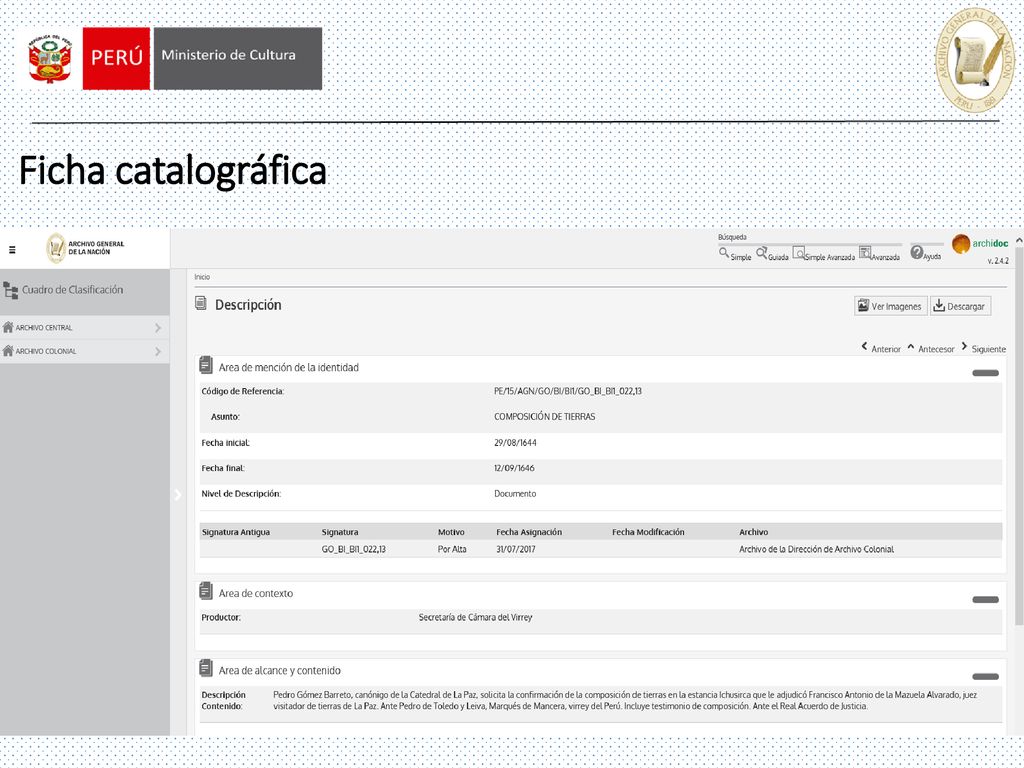This screenshot has height=768, width=1024.
Task: Click the Area de alcance y contenido icon
Action: point(206,668)
